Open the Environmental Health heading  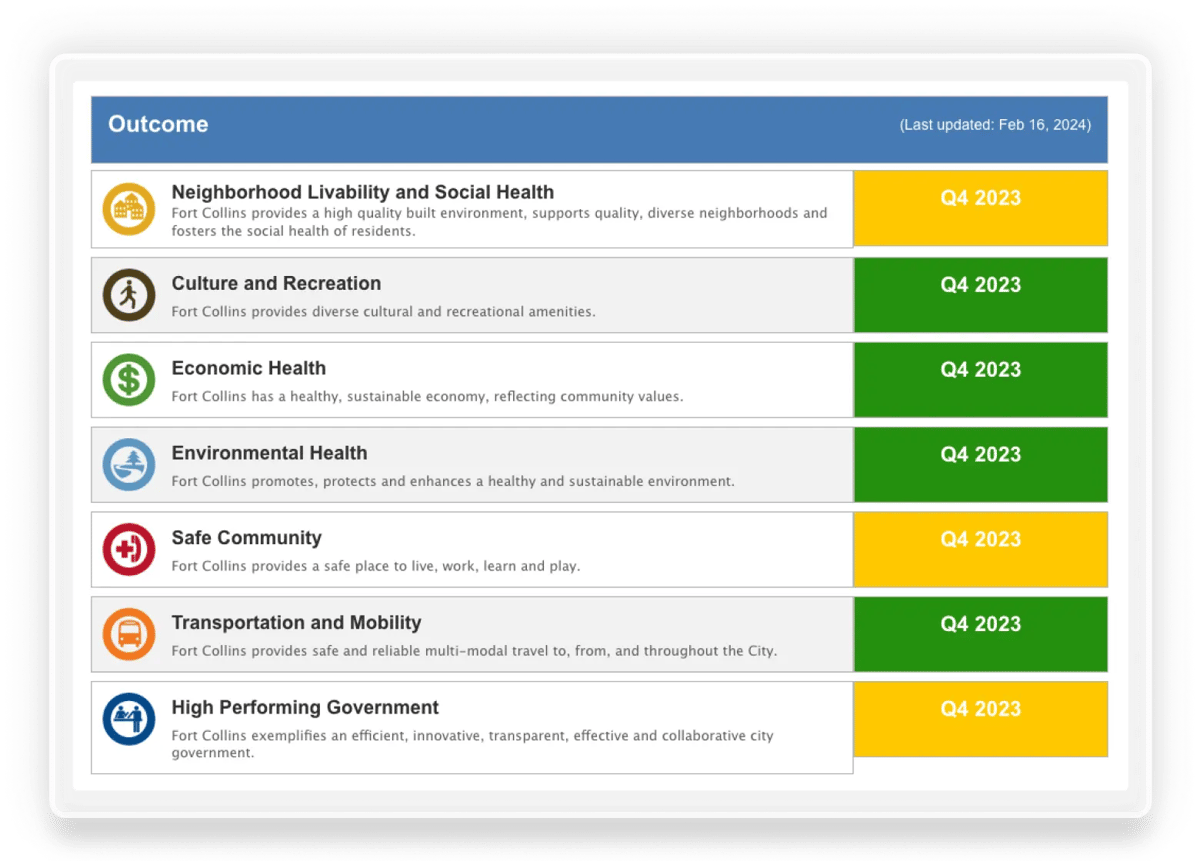coord(269,453)
